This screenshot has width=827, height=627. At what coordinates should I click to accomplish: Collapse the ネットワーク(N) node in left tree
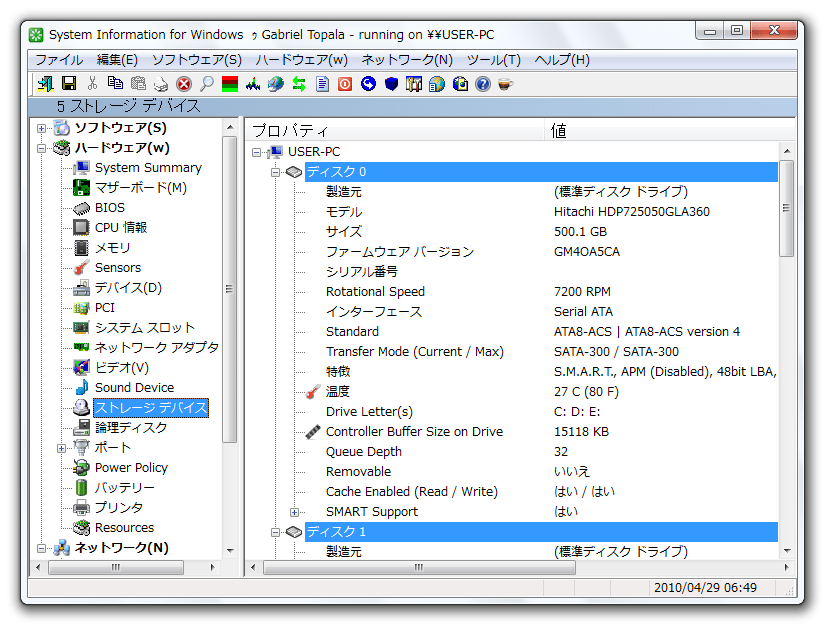41,548
